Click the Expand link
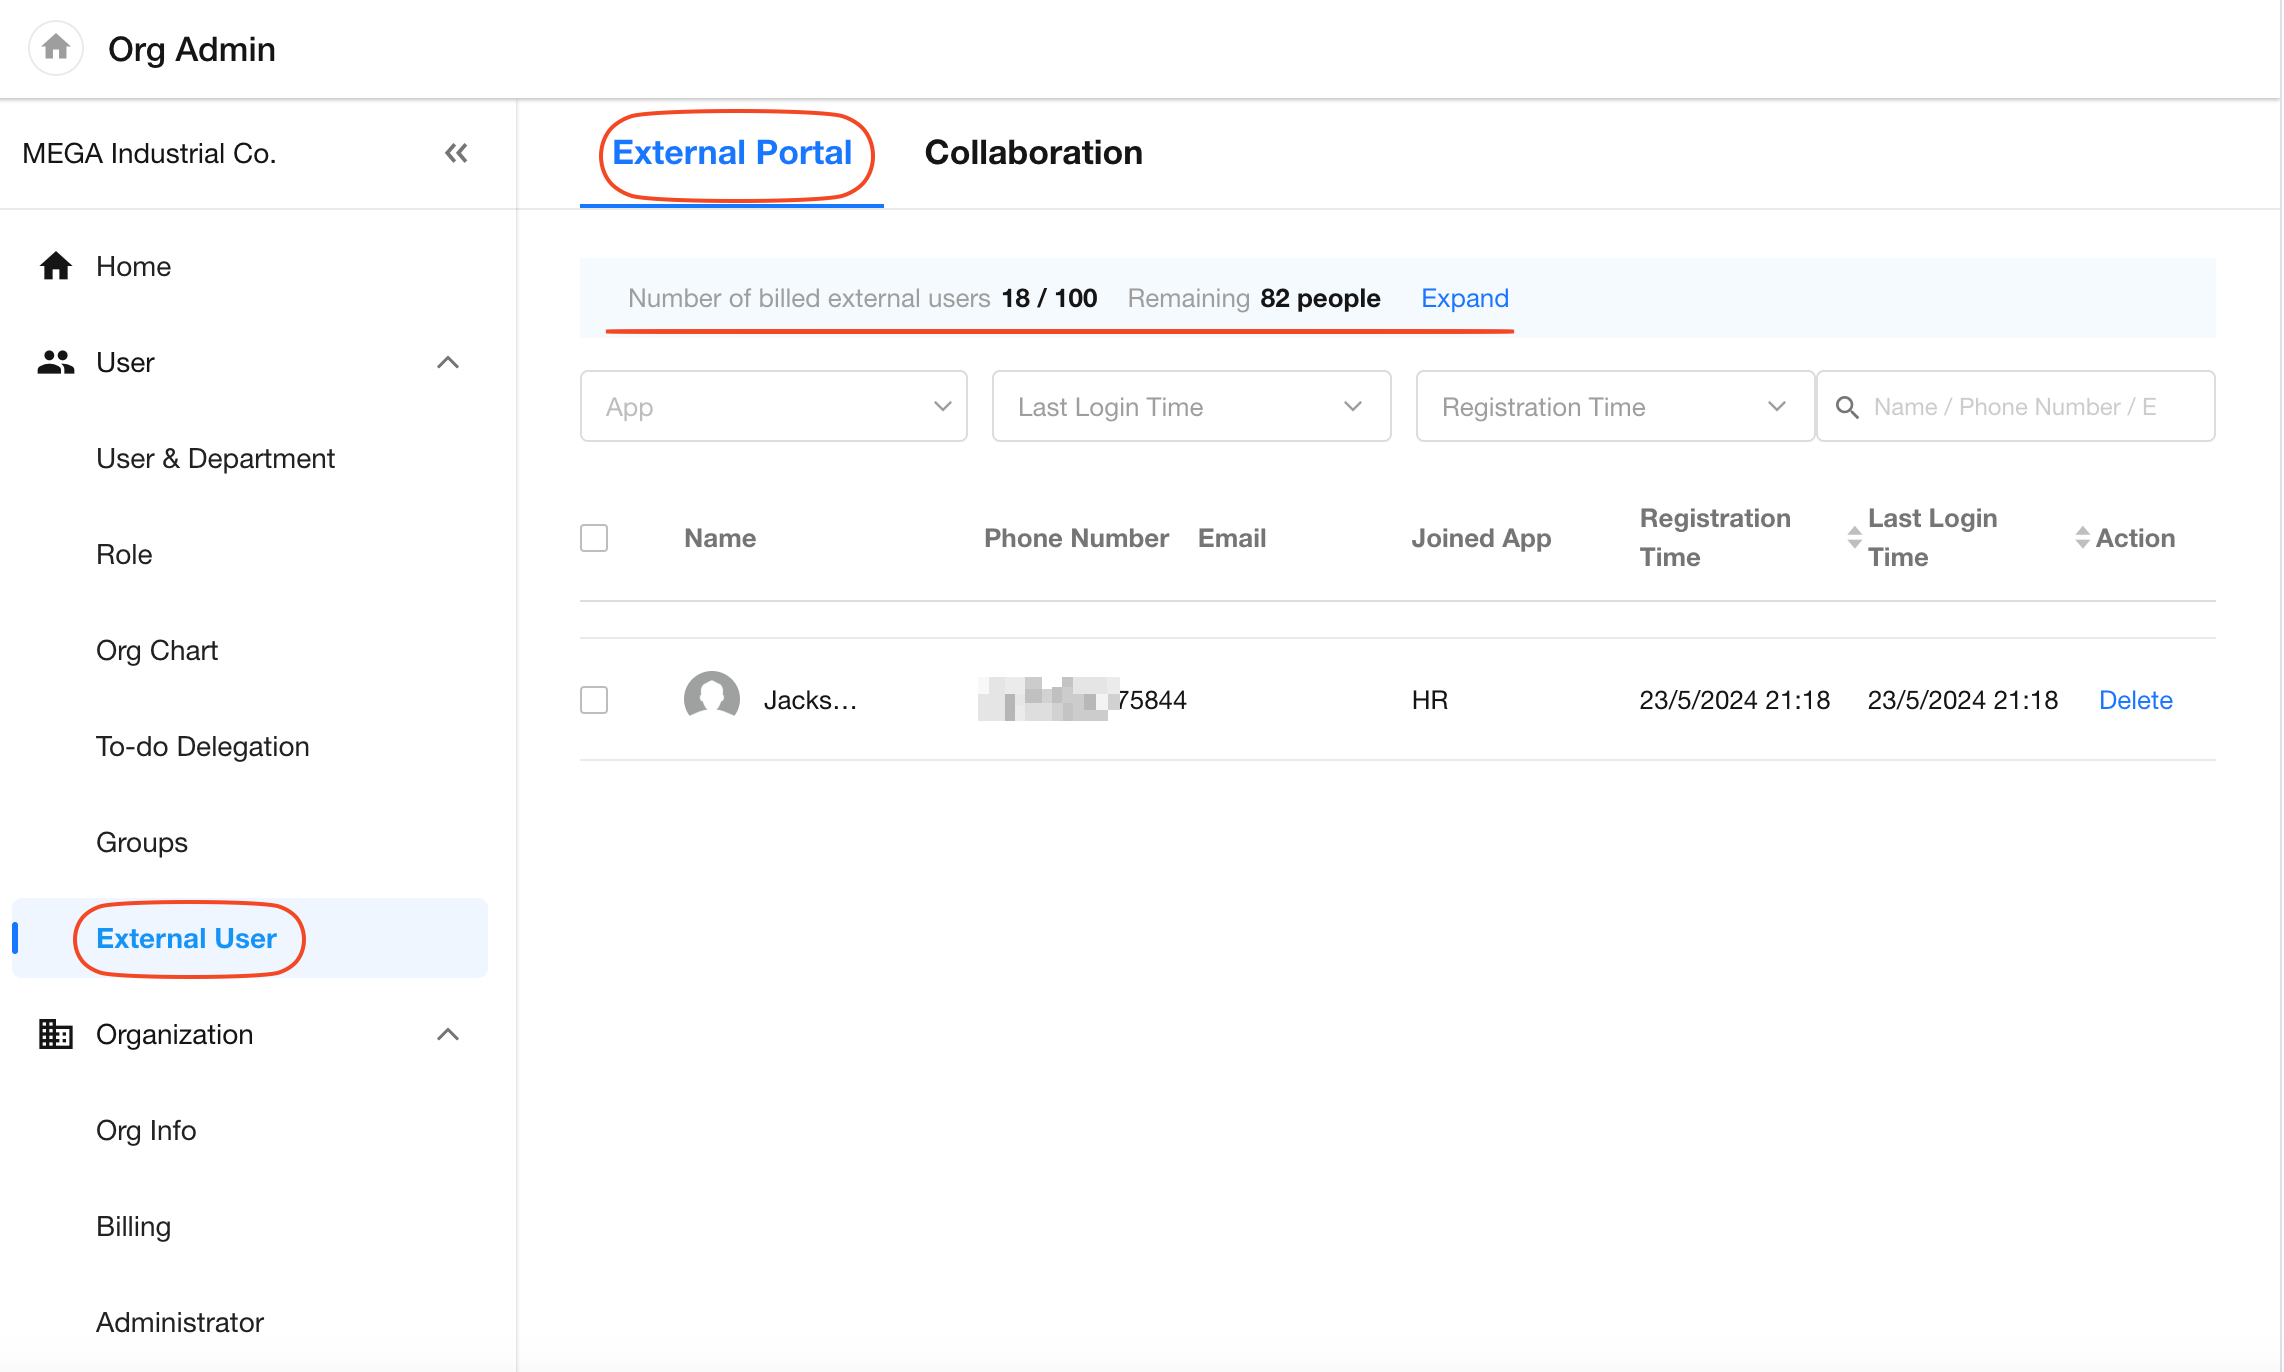 (1464, 298)
